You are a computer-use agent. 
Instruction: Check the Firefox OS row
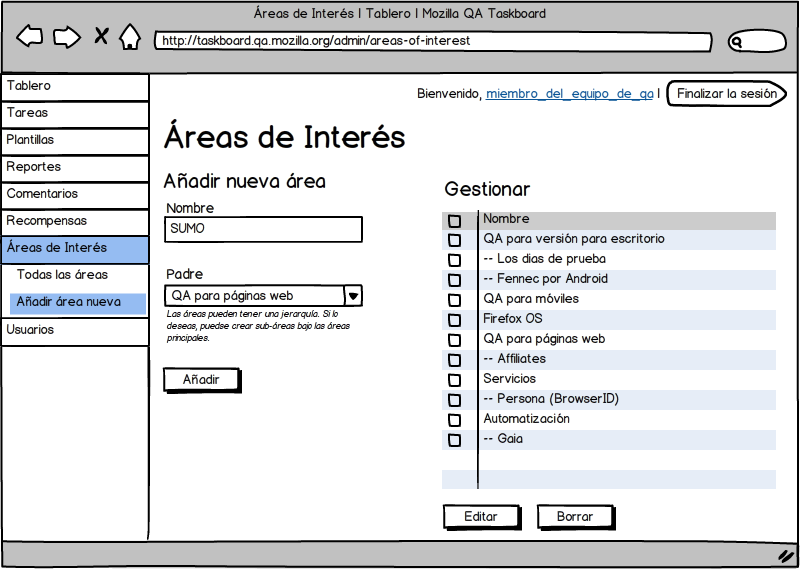(454, 320)
